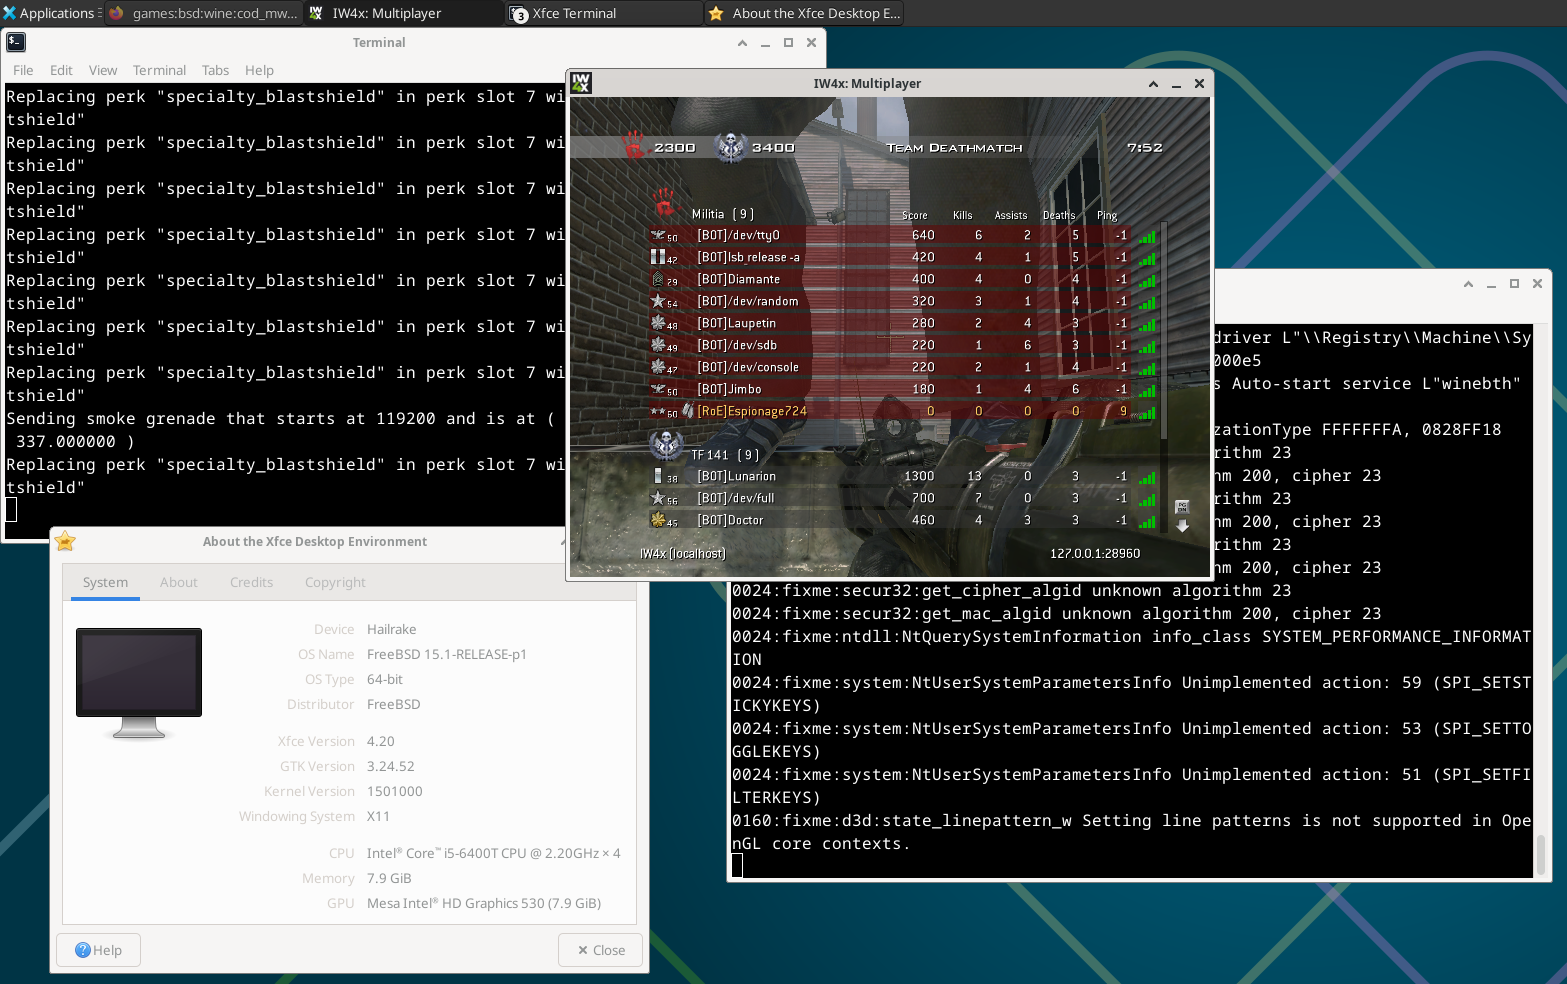1567x984 pixels.
Task: Maximize the rear Xfce Terminal window
Action: coord(1514,284)
